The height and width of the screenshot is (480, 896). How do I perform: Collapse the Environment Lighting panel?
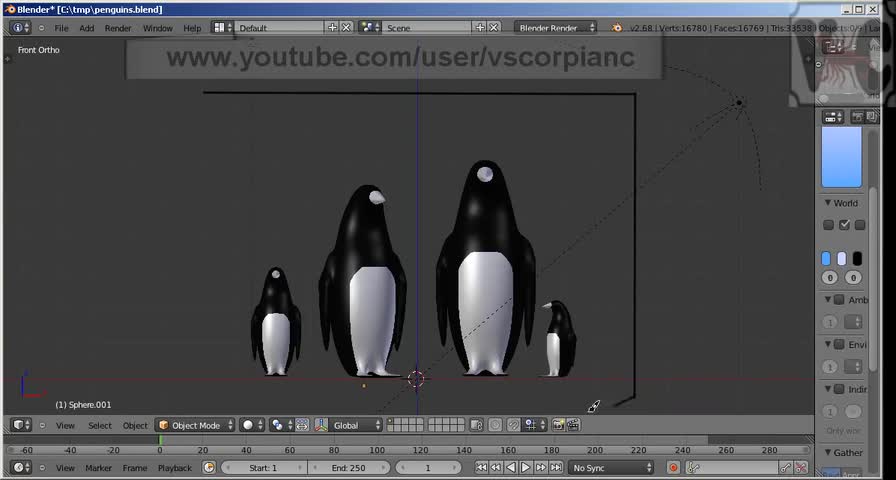coord(827,344)
